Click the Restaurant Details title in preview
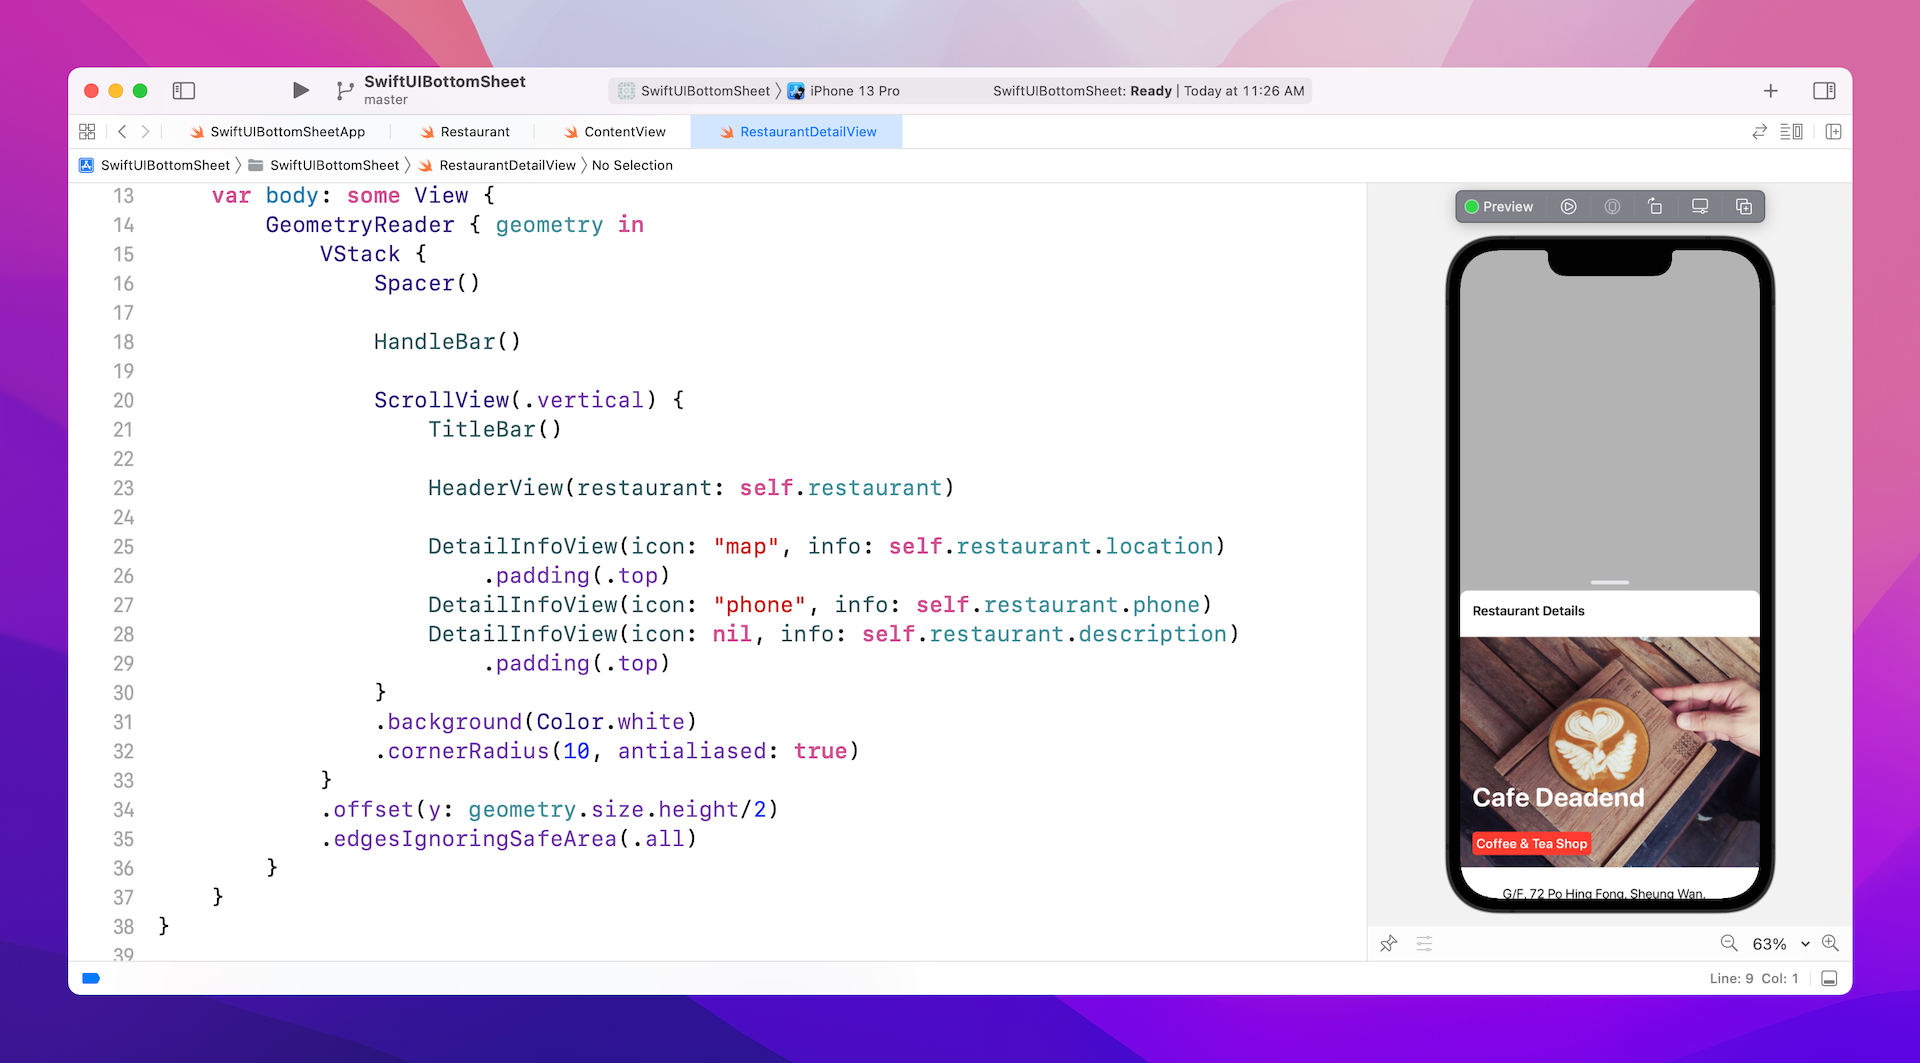Image resolution: width=1920 pixels, height=1063 pixels. tap(1528, 611)
